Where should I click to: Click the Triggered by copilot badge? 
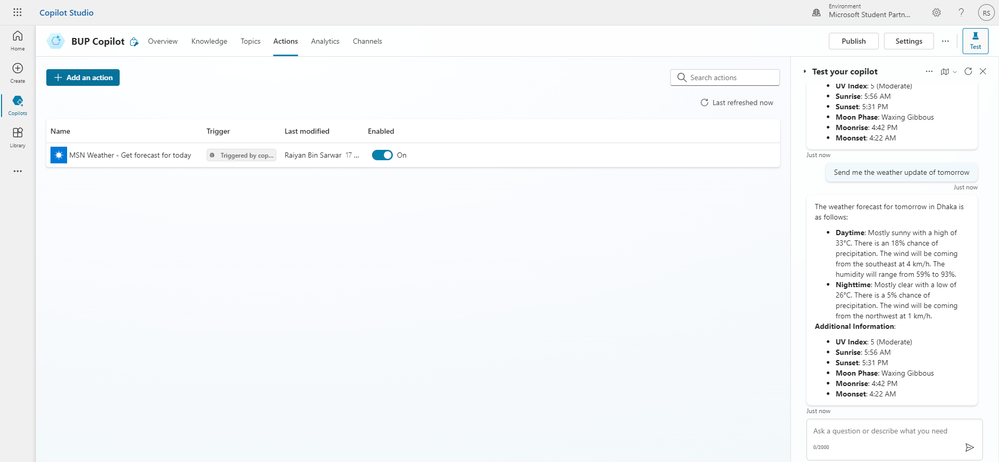(241, 155)
